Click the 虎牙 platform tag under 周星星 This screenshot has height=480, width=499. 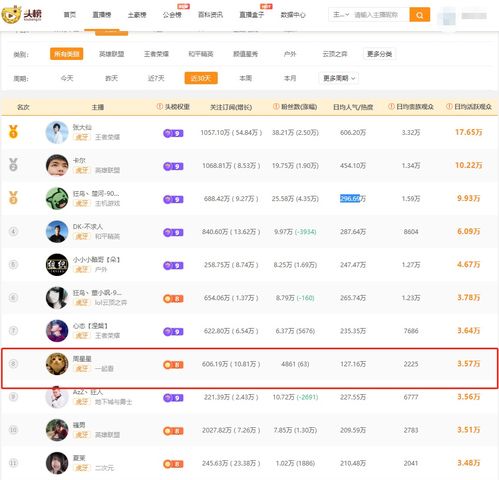tap(82, 368)
